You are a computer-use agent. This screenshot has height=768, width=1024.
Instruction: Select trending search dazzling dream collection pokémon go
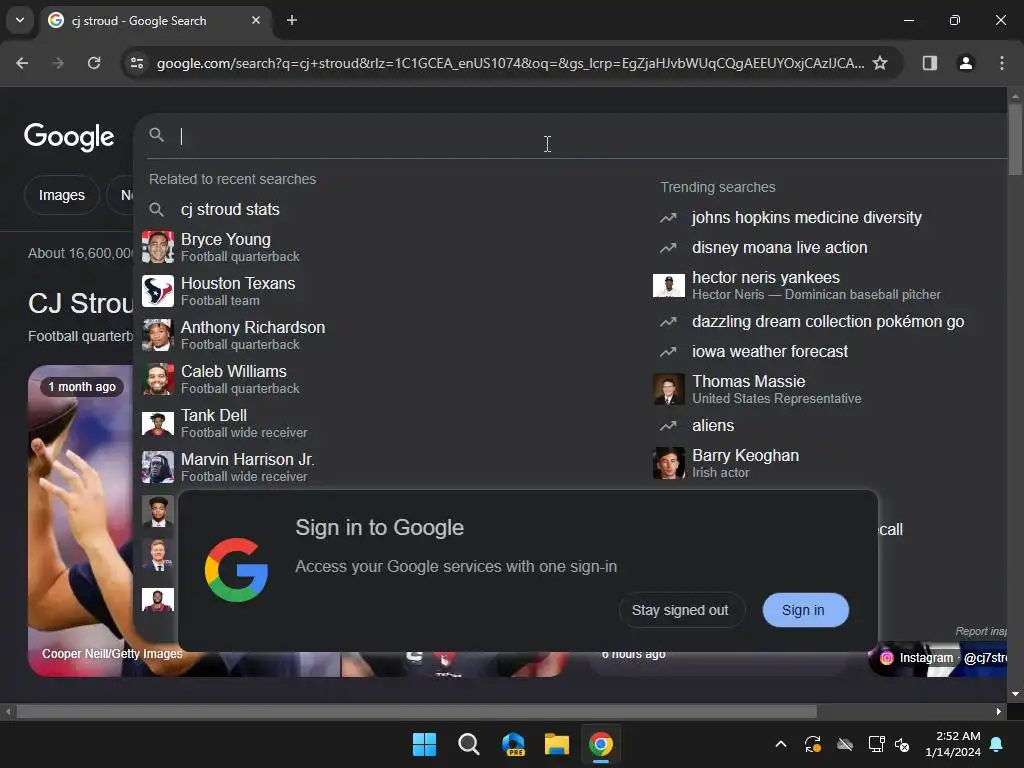(828, 321)
